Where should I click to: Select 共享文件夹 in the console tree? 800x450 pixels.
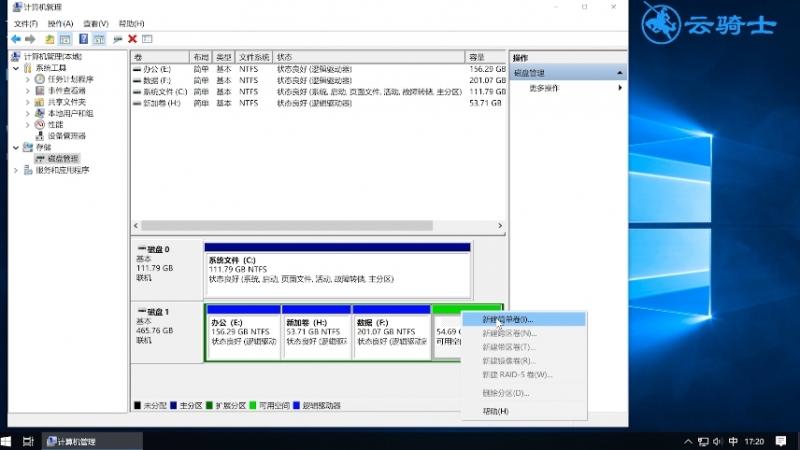[x=66, y=102]
